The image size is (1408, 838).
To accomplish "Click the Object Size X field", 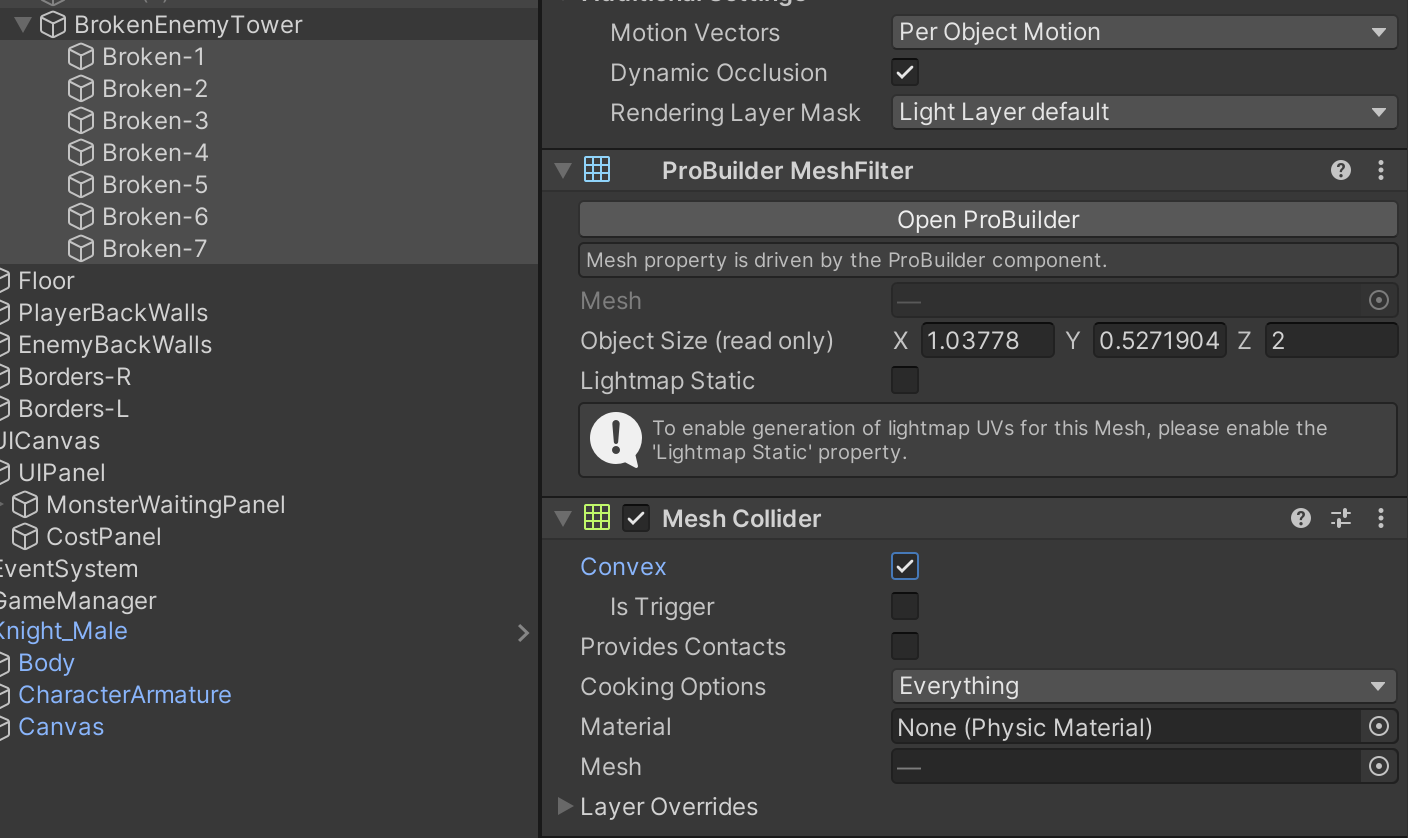I will click(987, 340).
